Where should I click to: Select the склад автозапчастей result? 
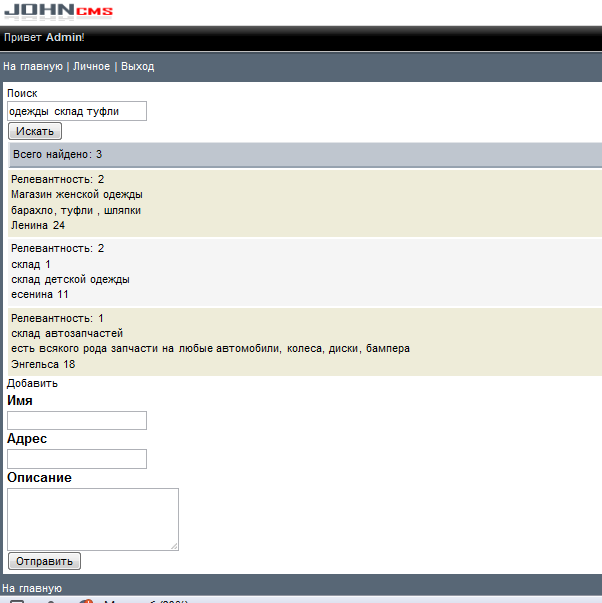[x=67, y=333]
